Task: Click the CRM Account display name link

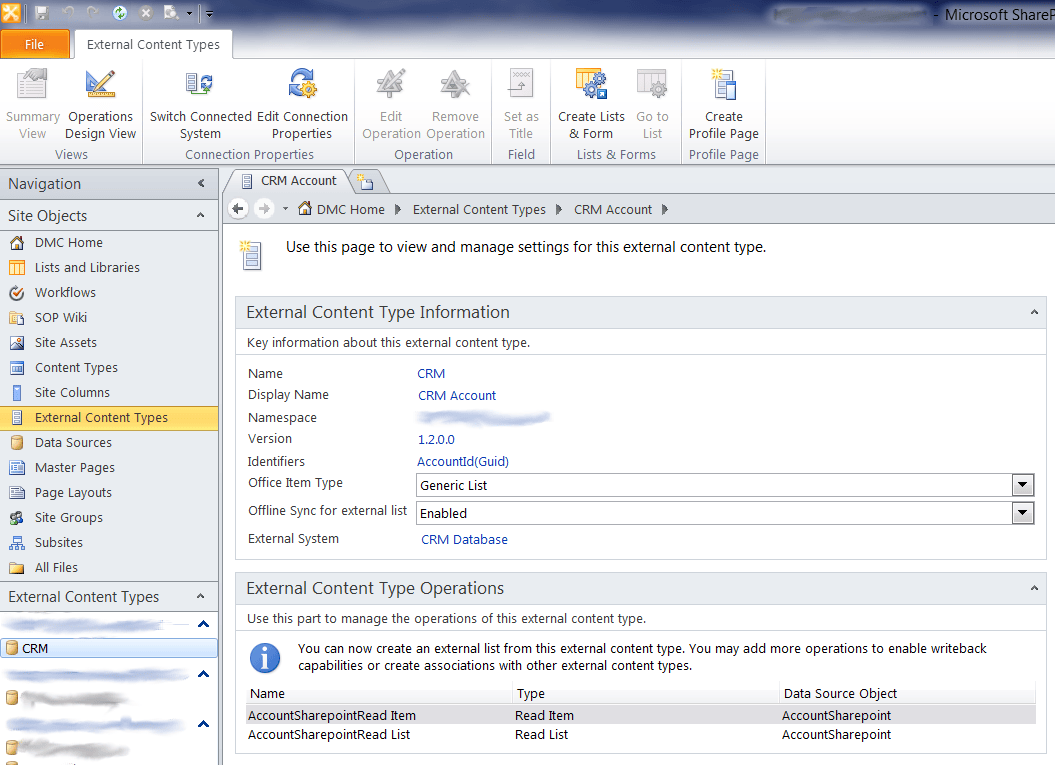Action: tap(457, 396)
